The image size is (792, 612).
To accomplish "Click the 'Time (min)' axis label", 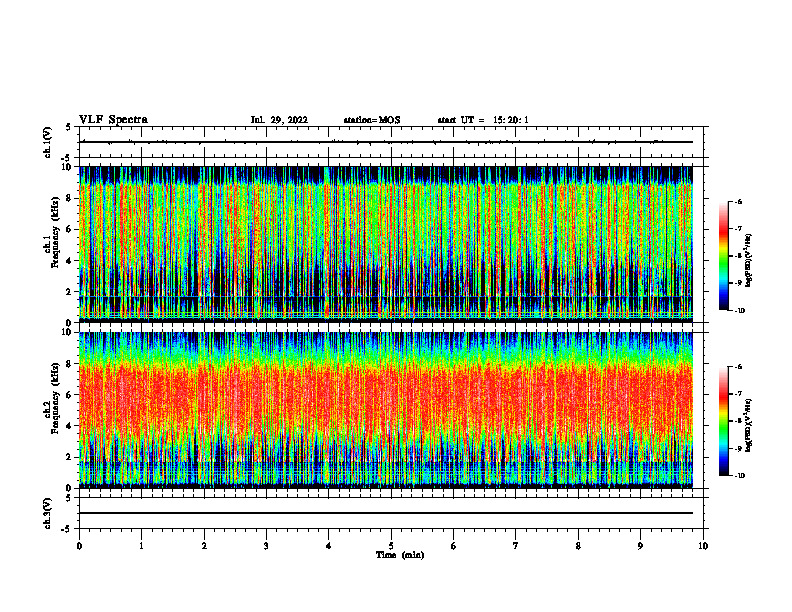I will 400,555.
